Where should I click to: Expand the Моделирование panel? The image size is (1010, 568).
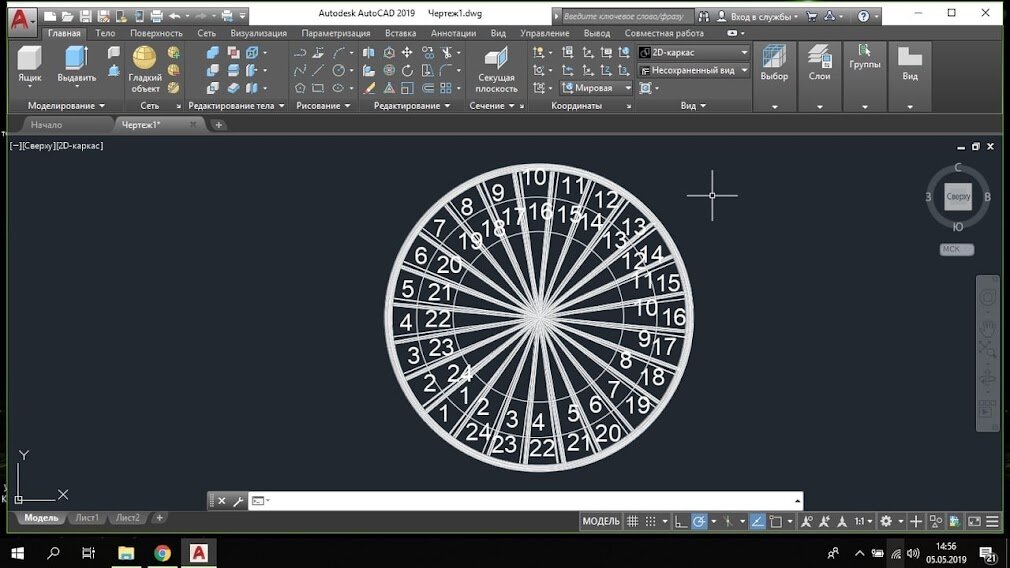pyautogui.click(x=66, y=106)
